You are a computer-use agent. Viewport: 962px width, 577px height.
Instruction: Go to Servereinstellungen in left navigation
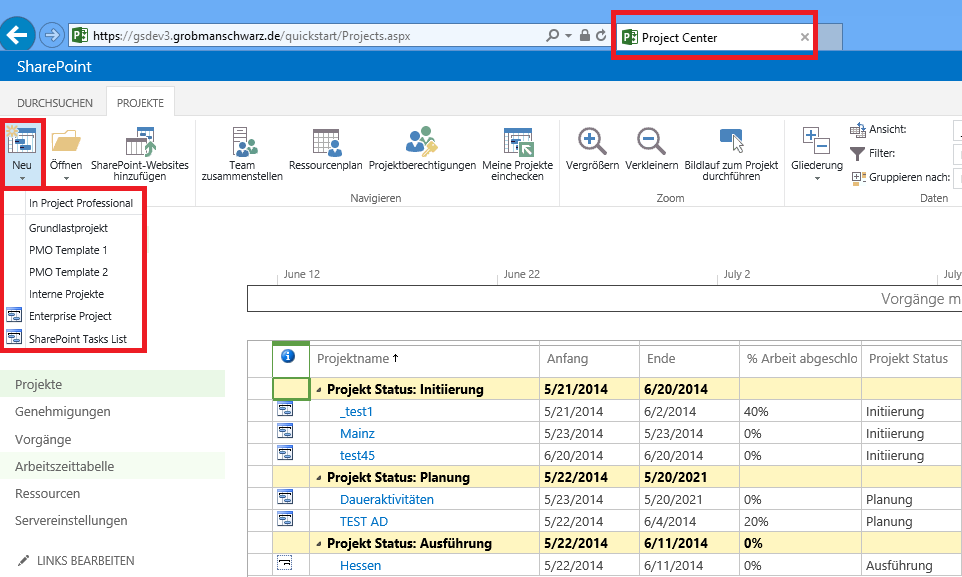coord(71,521)
